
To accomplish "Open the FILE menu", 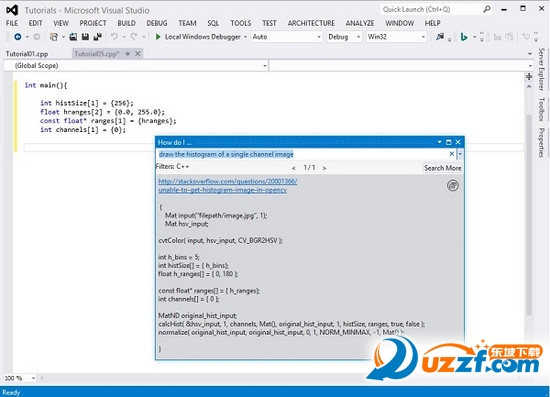I will point(12,23).
